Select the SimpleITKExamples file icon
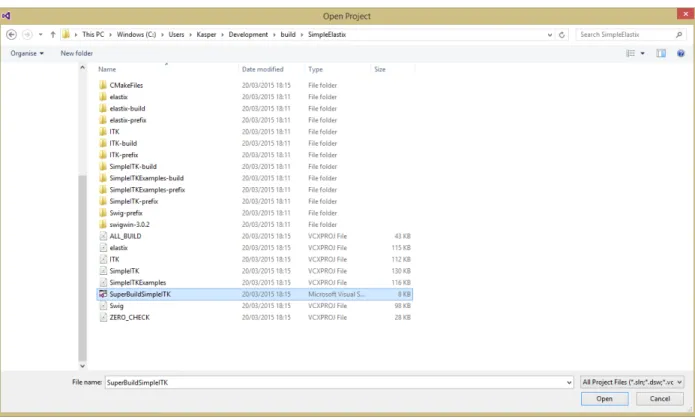The height and width of the screenshot is (420, 695). [x=103, y=282]
